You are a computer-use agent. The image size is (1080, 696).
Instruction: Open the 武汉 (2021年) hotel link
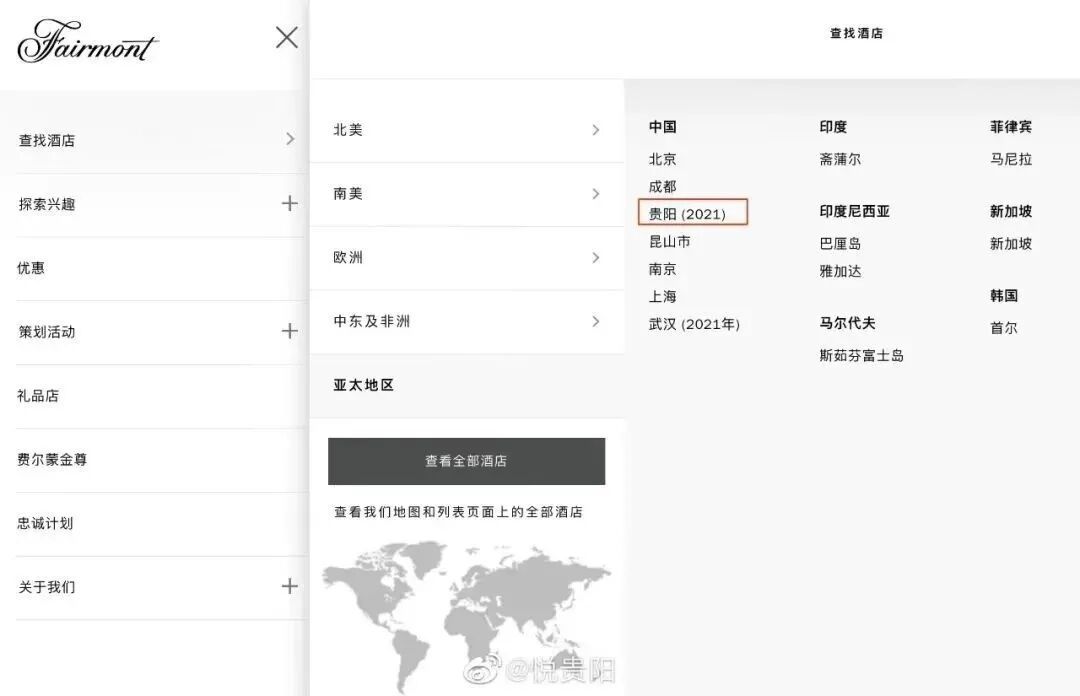(694, 324)
